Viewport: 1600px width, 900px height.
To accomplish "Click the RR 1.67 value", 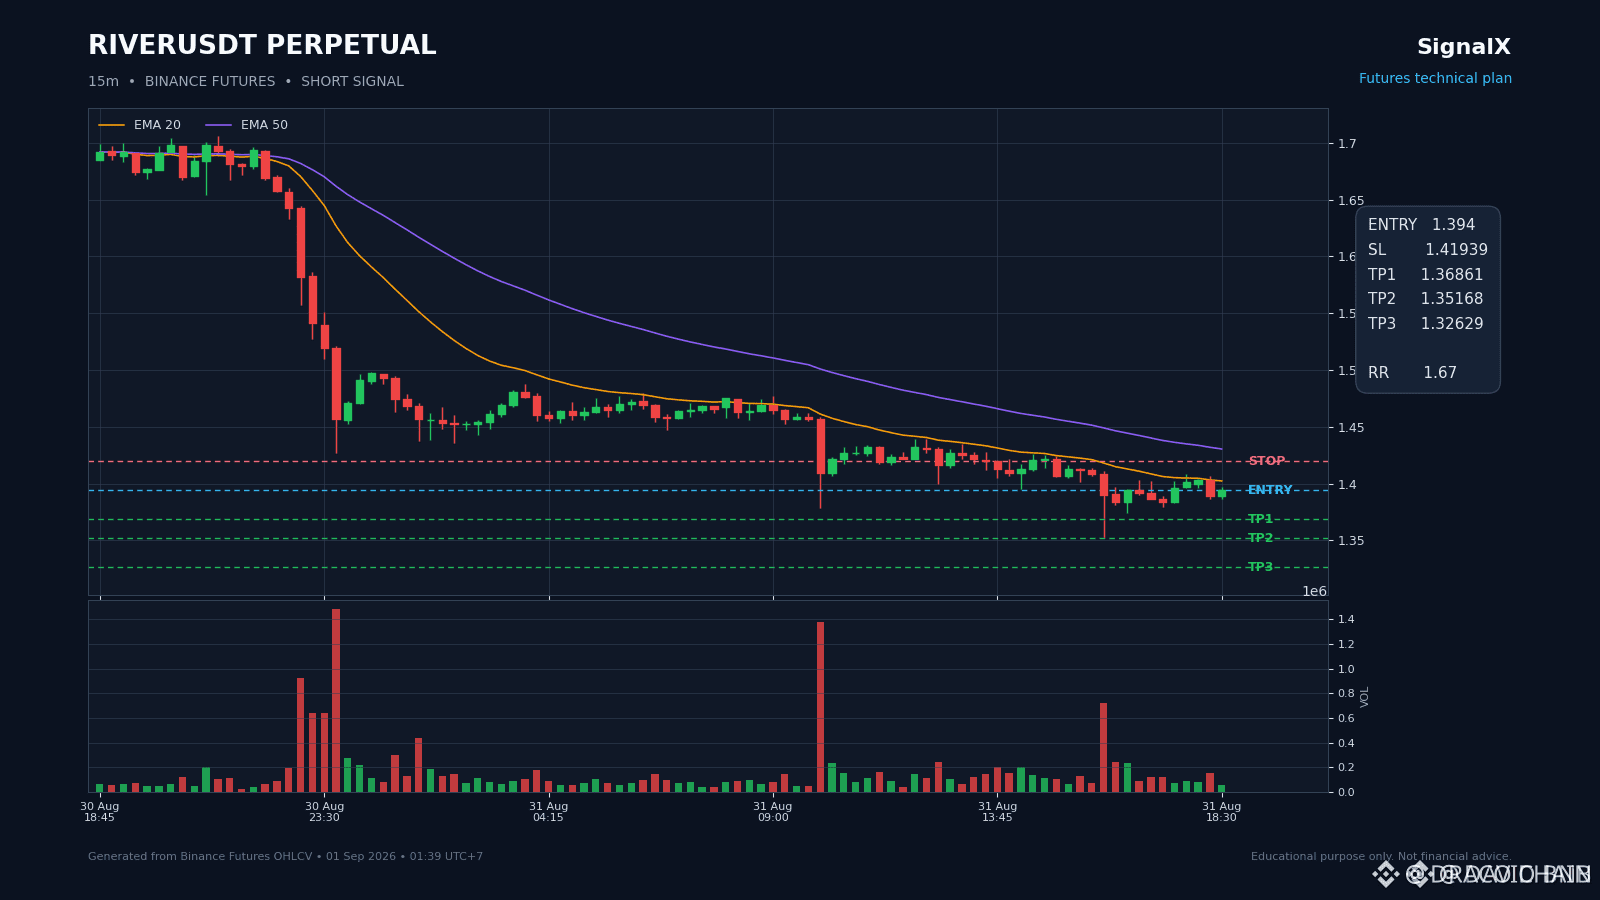I will click(1412, 373).
